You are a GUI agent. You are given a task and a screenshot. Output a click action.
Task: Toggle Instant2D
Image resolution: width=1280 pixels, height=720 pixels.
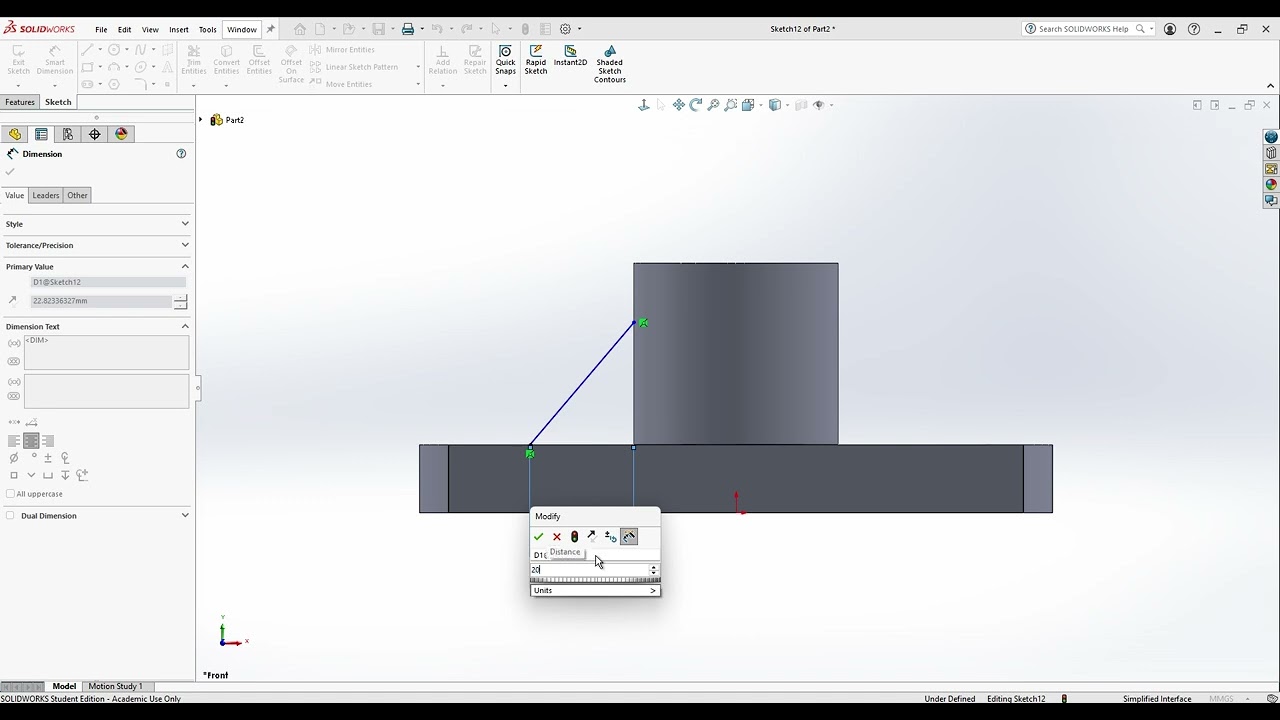coord(570,56)
